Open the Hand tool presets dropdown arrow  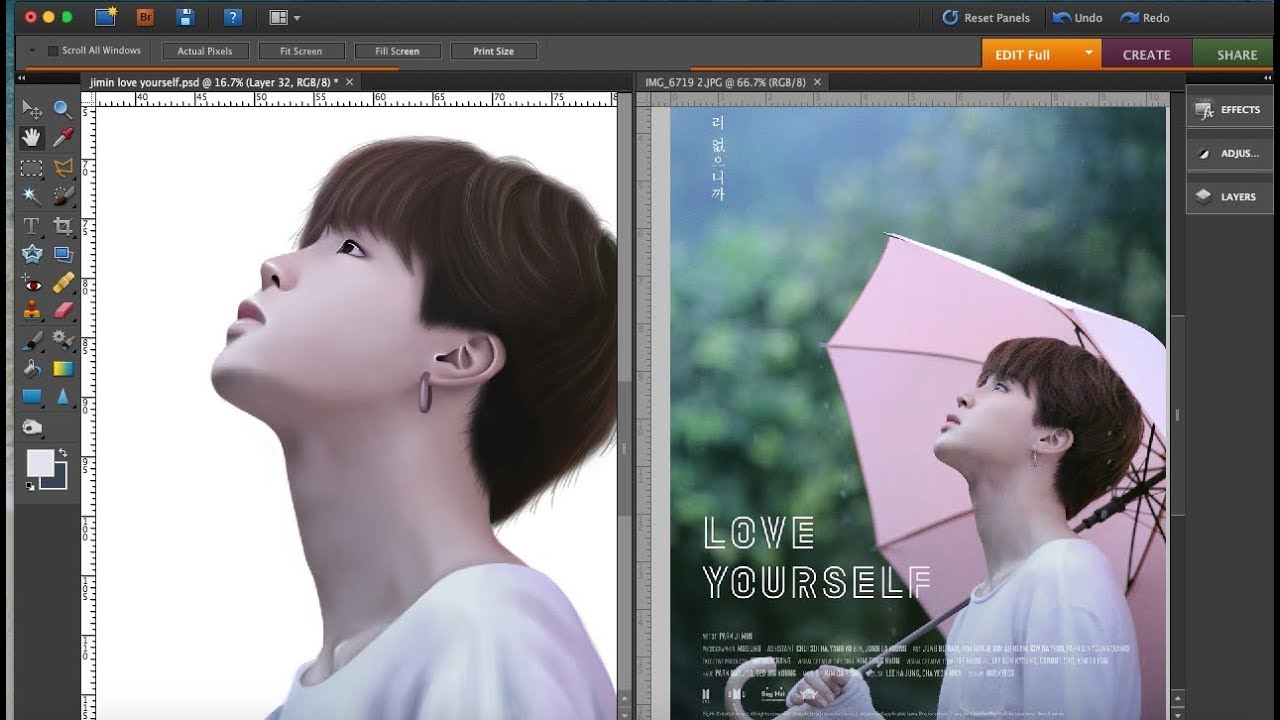32,50
